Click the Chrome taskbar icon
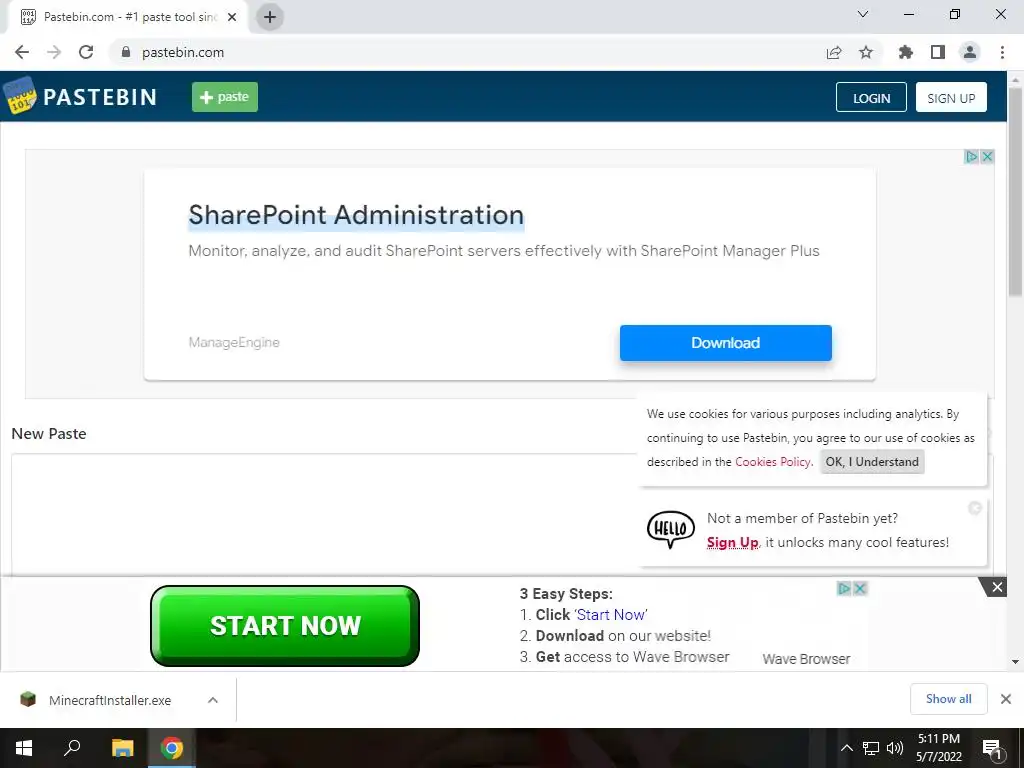This screenshot has height=768, width=1024. (x=172, y=748)
